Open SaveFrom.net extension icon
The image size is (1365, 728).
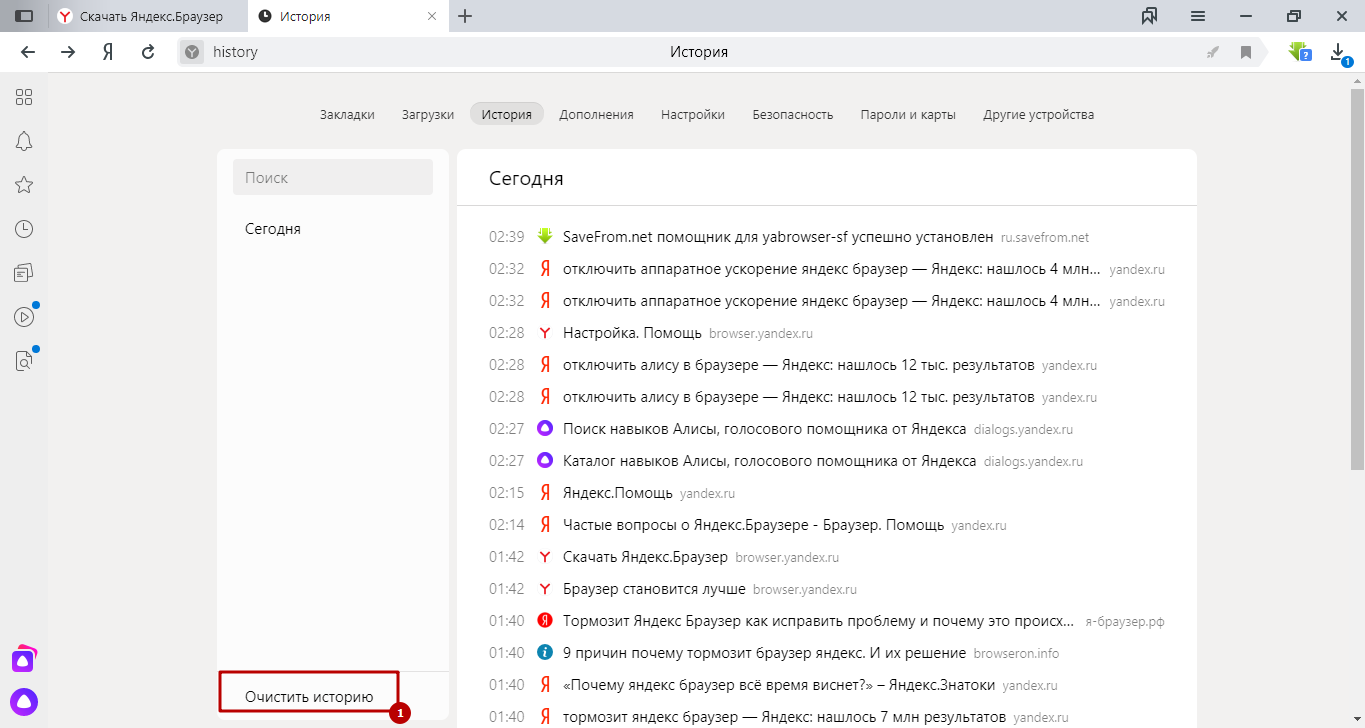[1299, 52]
